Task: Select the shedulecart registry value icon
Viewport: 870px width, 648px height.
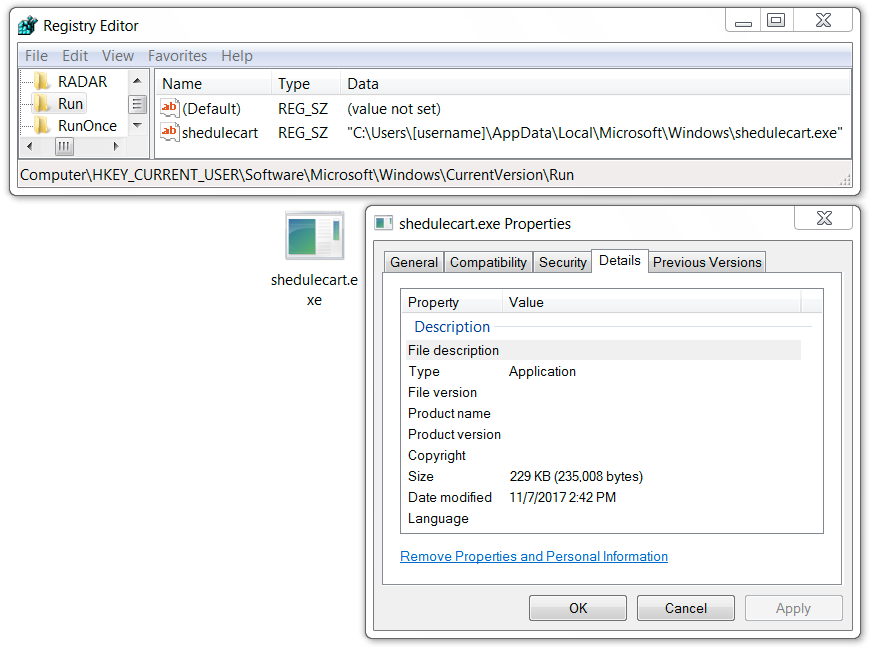Action: (x=170, y=133)
